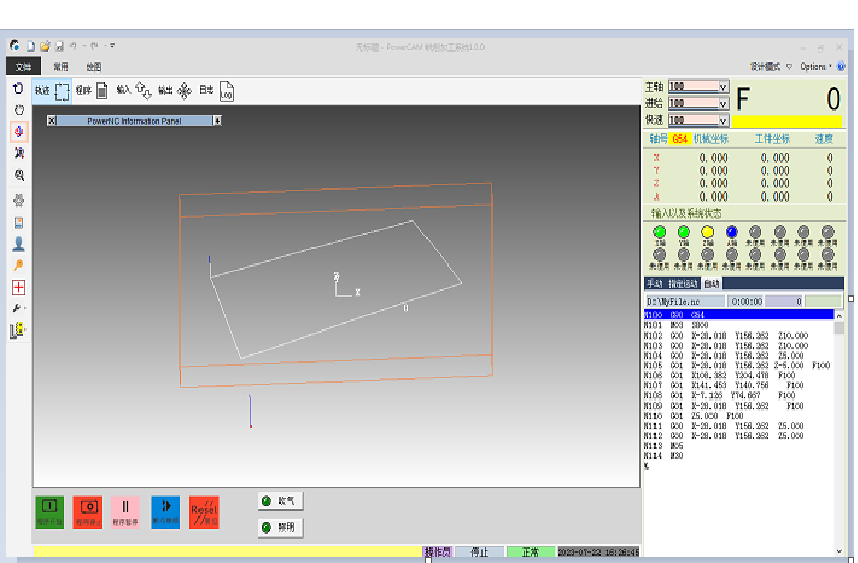Click the PowerCAM application logo icon
Image resolution: width=858 pixels, height=563 pixels.
15,46
